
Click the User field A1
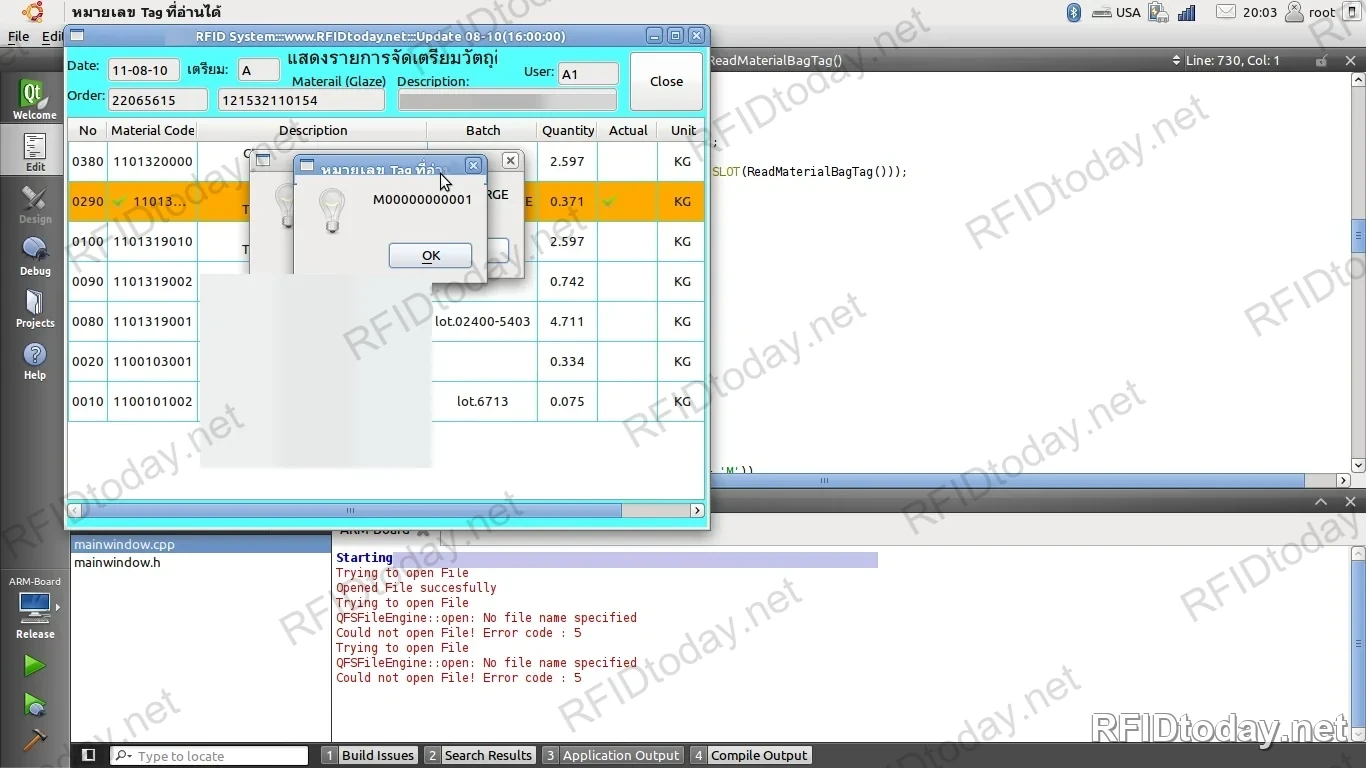[x=588, y=74]
